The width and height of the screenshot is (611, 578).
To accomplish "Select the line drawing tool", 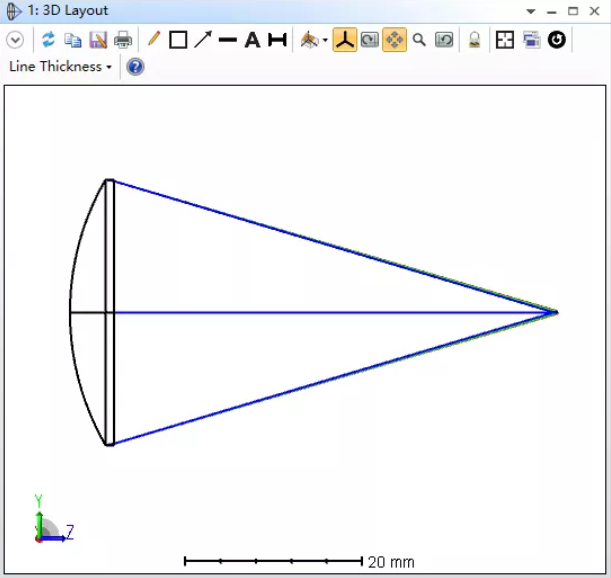I will (x=228, y=40).
